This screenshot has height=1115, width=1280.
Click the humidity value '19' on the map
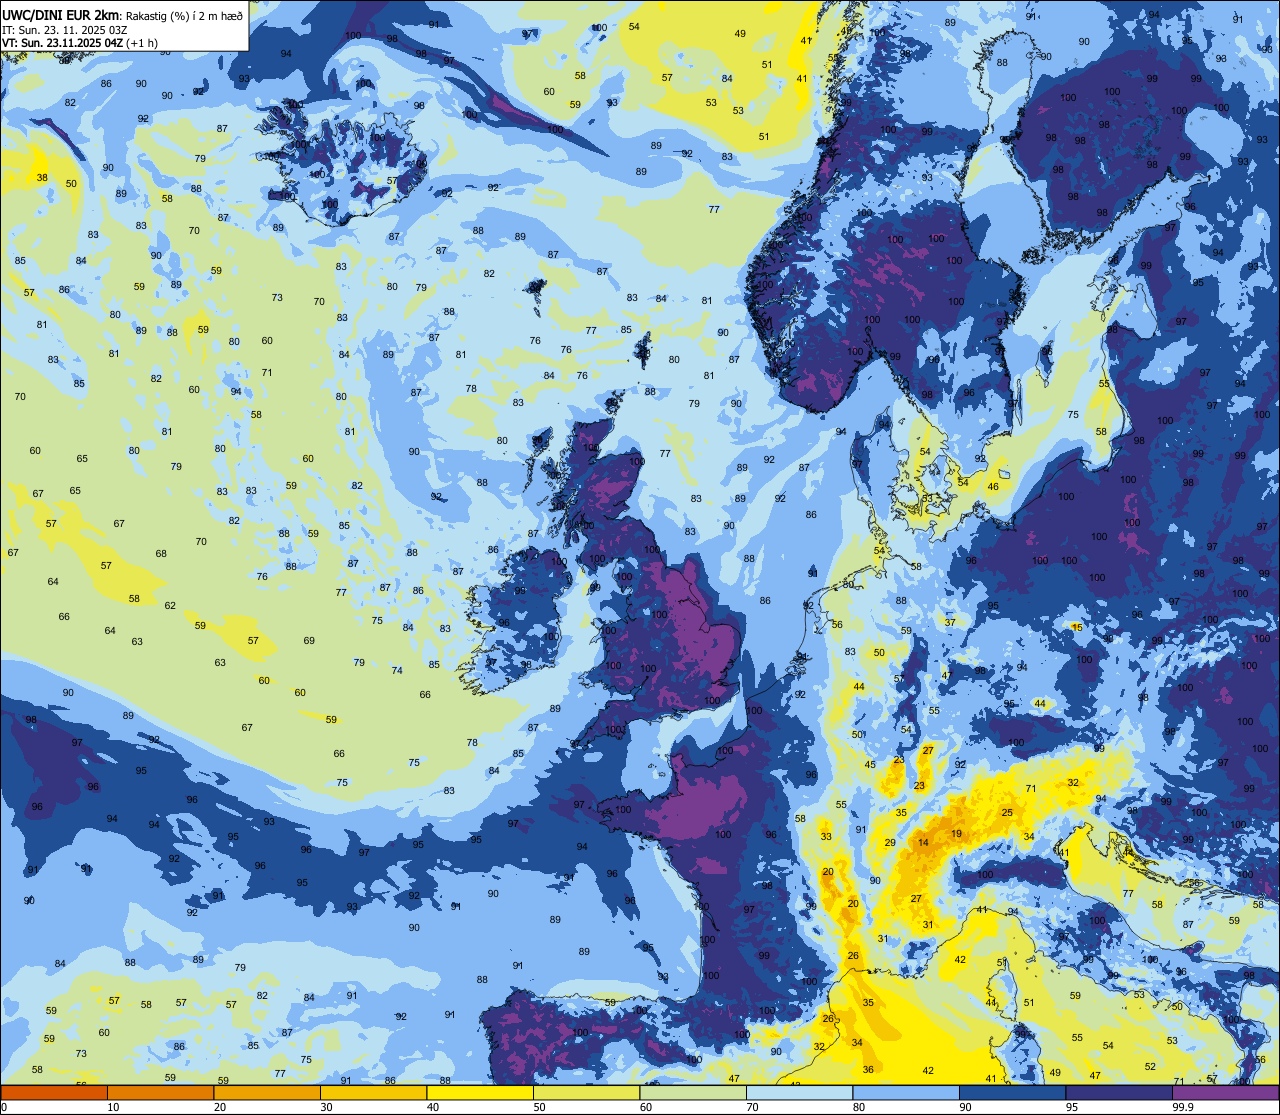coord(956,833)
